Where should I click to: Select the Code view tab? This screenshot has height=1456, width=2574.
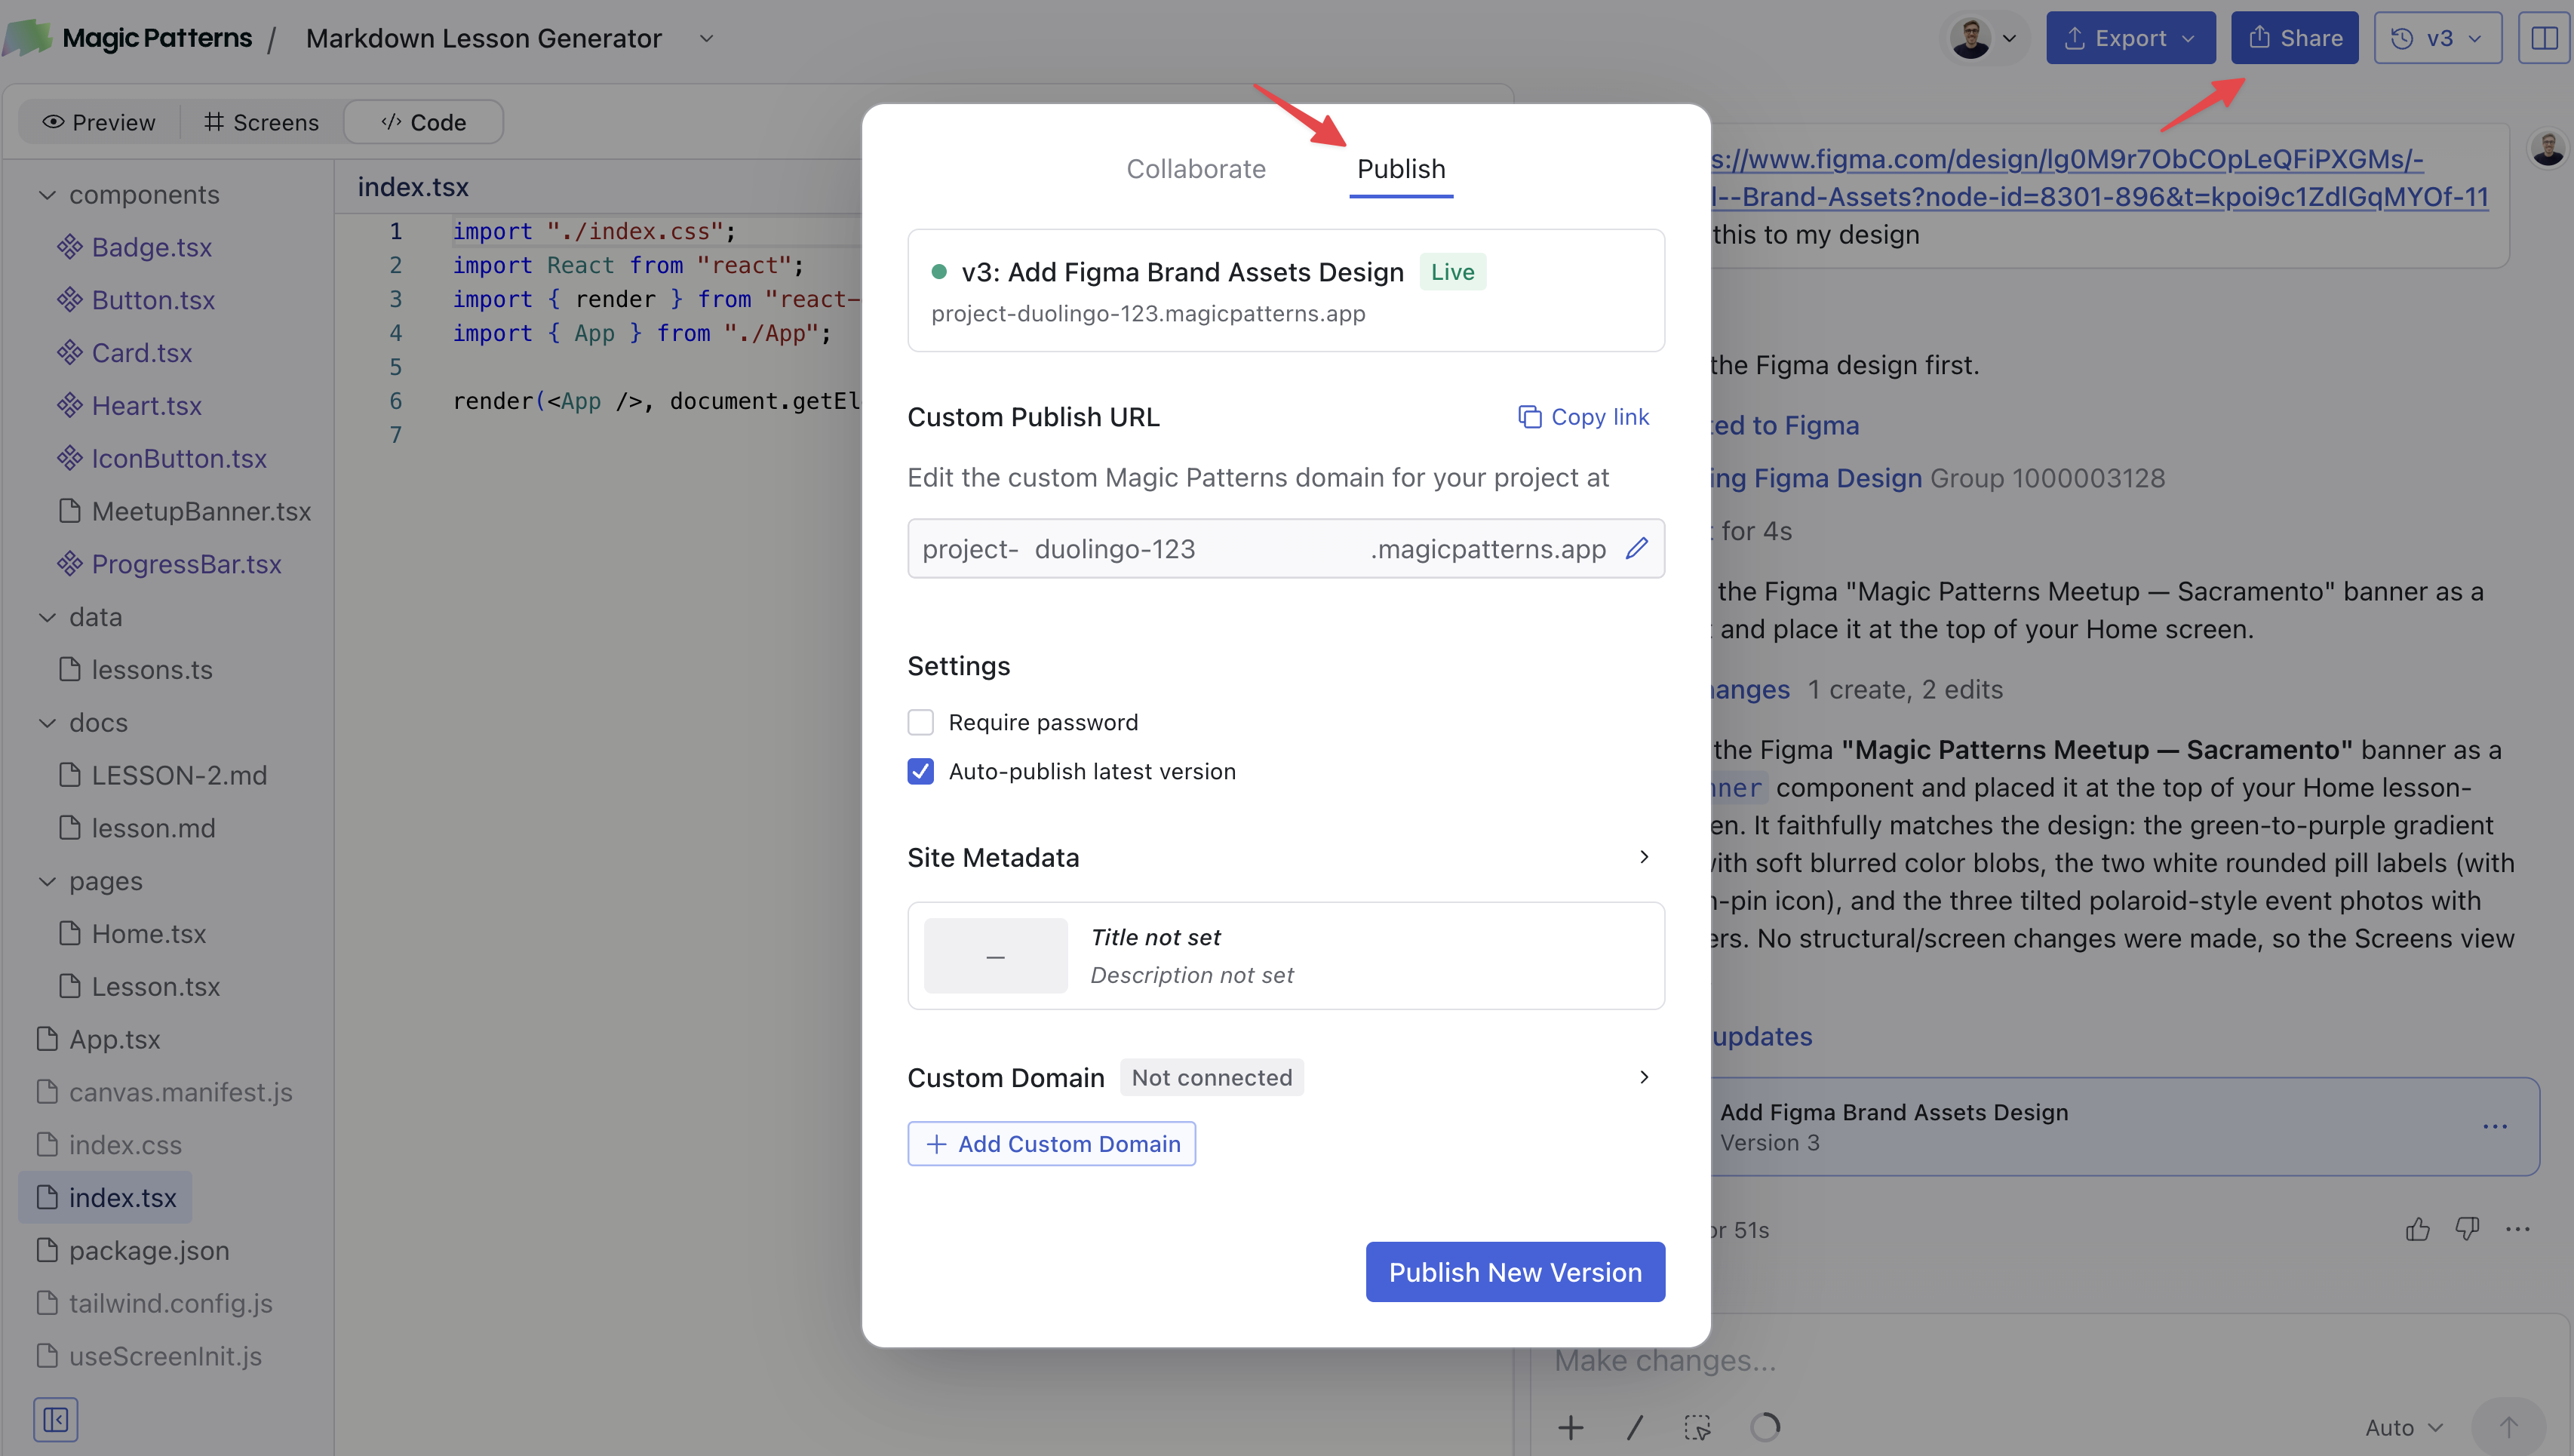(423, 122)
